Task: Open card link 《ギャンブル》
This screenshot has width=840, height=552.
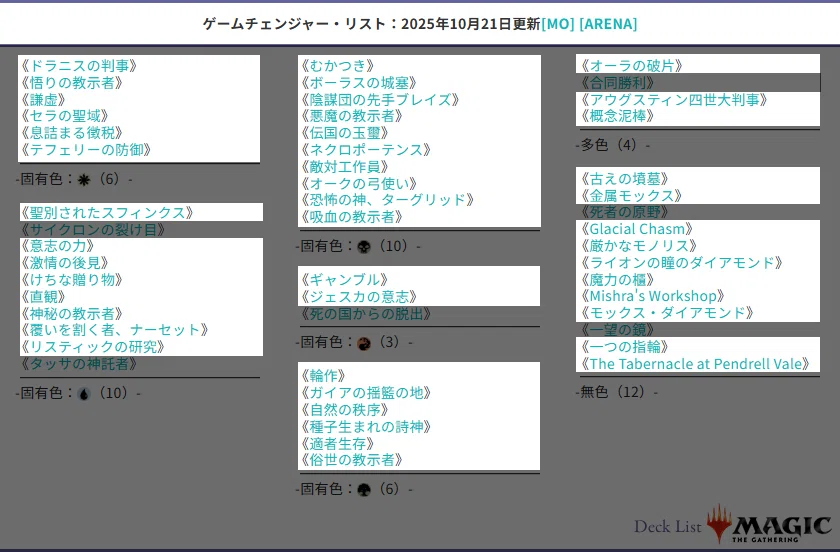Action: pyautogui.click(x=344, y=280)
